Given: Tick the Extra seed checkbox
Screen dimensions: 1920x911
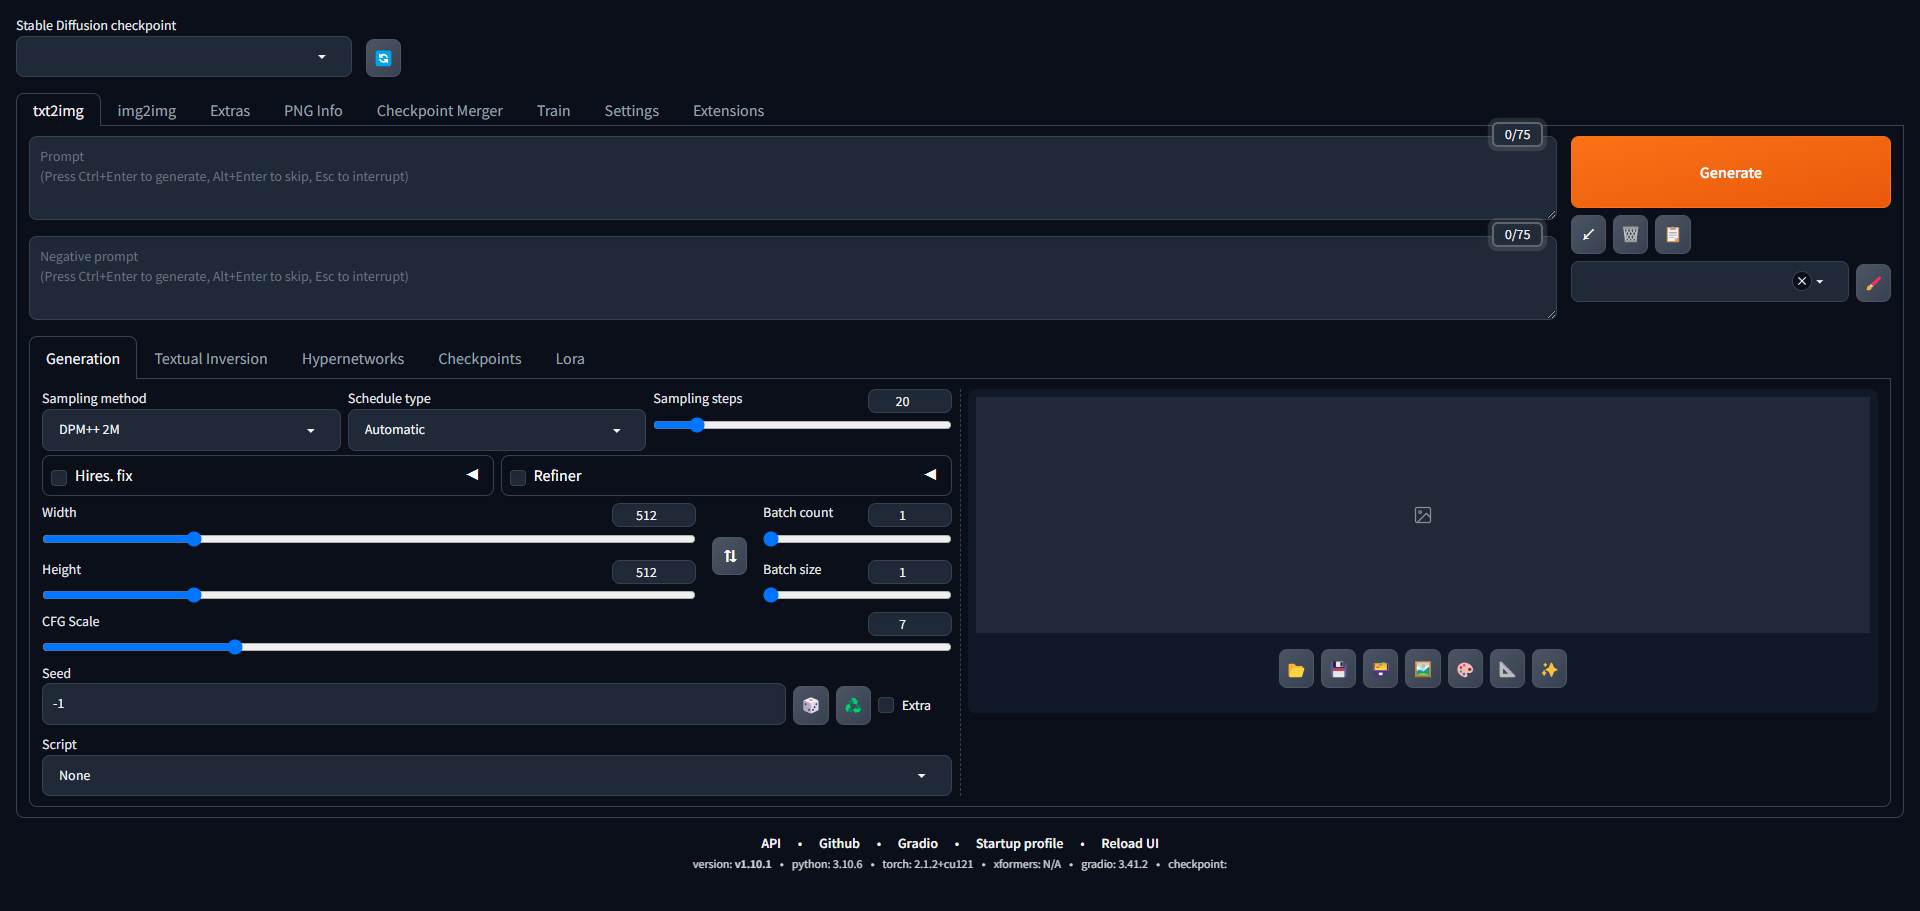Looking at the screenshot, I should (886, 705).
